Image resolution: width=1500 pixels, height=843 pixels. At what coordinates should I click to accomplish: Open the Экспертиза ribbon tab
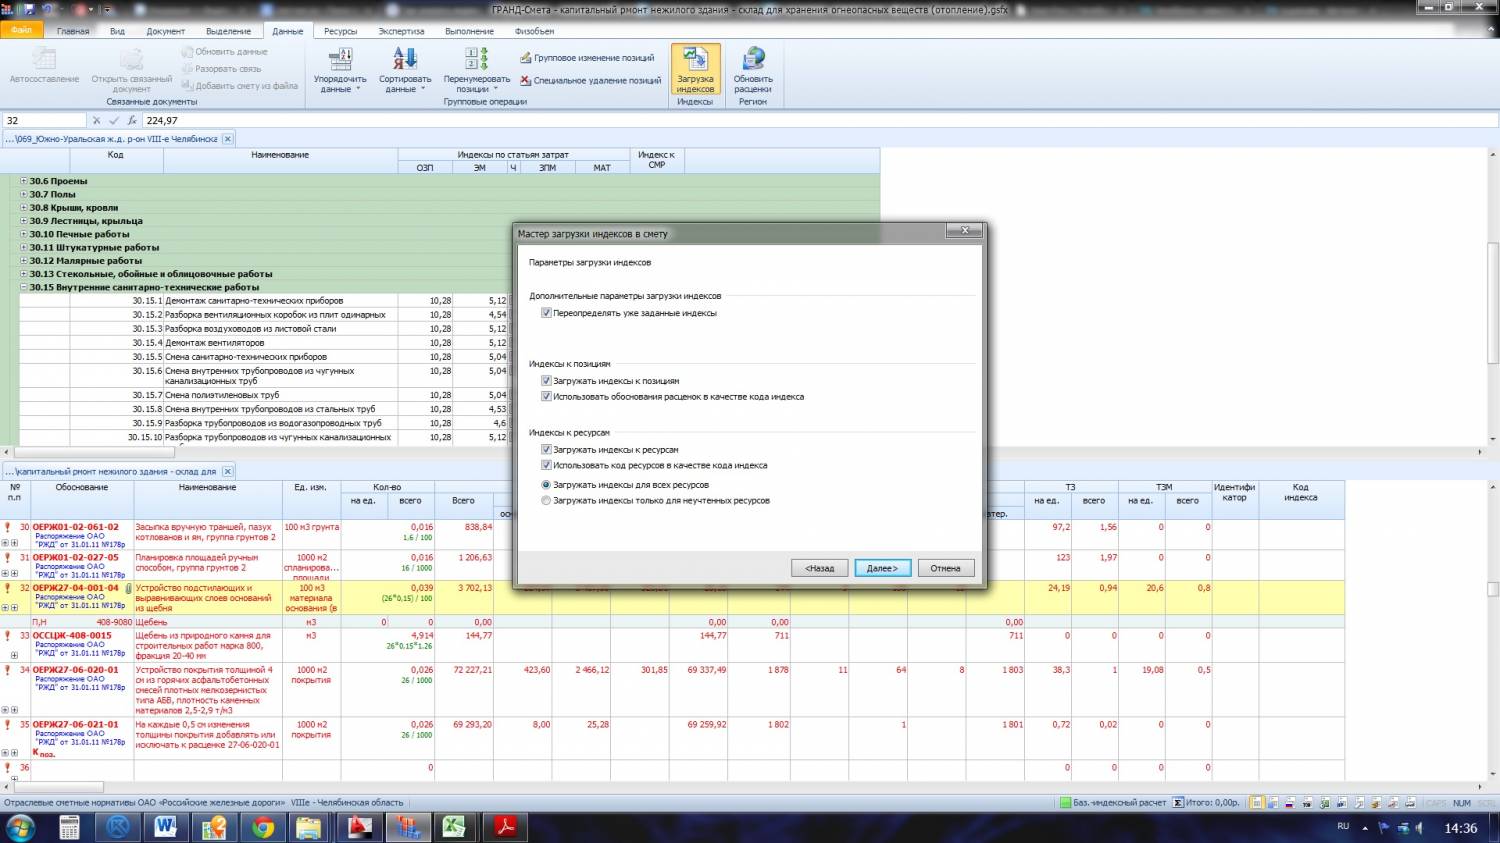pyautogui.click(x=401, y=31)
